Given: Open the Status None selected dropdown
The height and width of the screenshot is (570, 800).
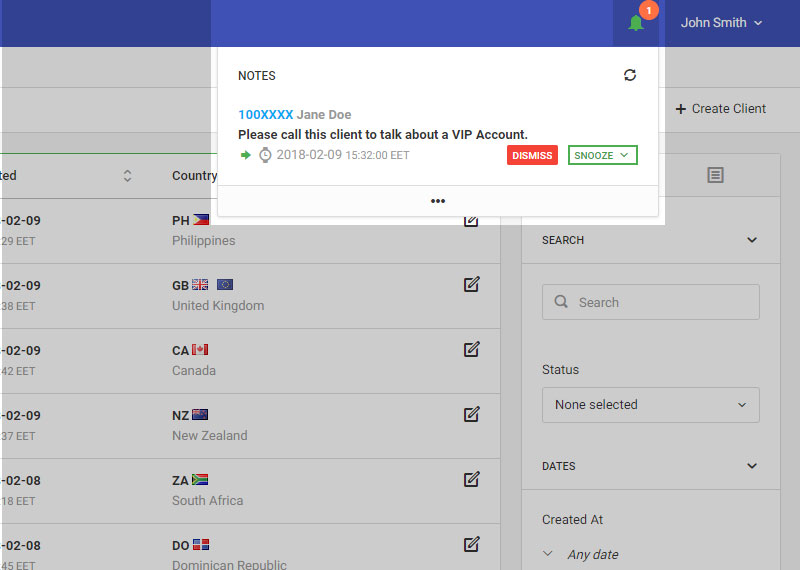Looking at the screenshot, I should 650,405.
